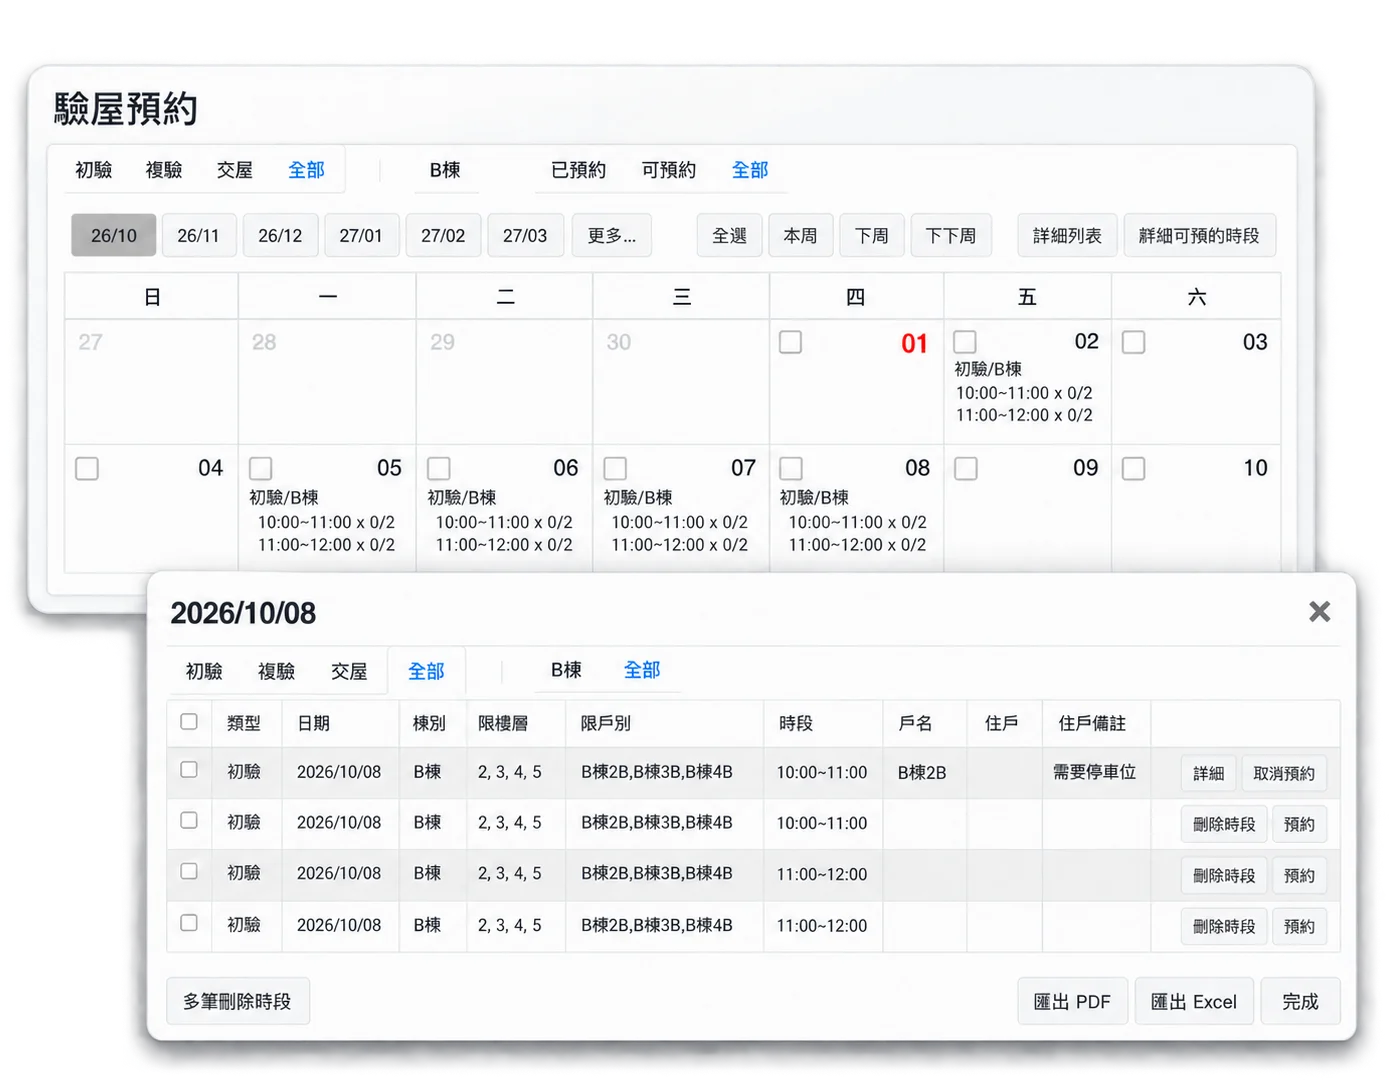The width and height of the screenshot is (1389, 1086).
Task: Open the 更多... months button
Action: coord(612,235)
